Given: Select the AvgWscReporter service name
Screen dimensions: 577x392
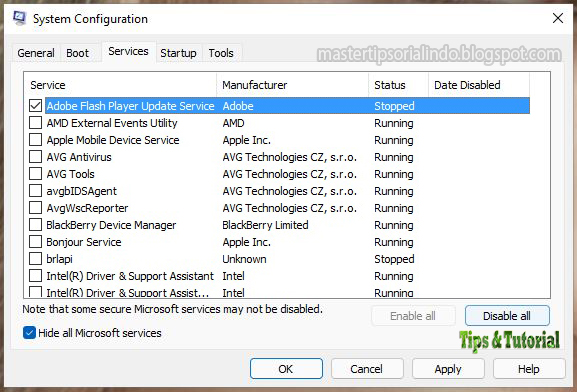Looking at the screenshot, I should tap(87, 208).
